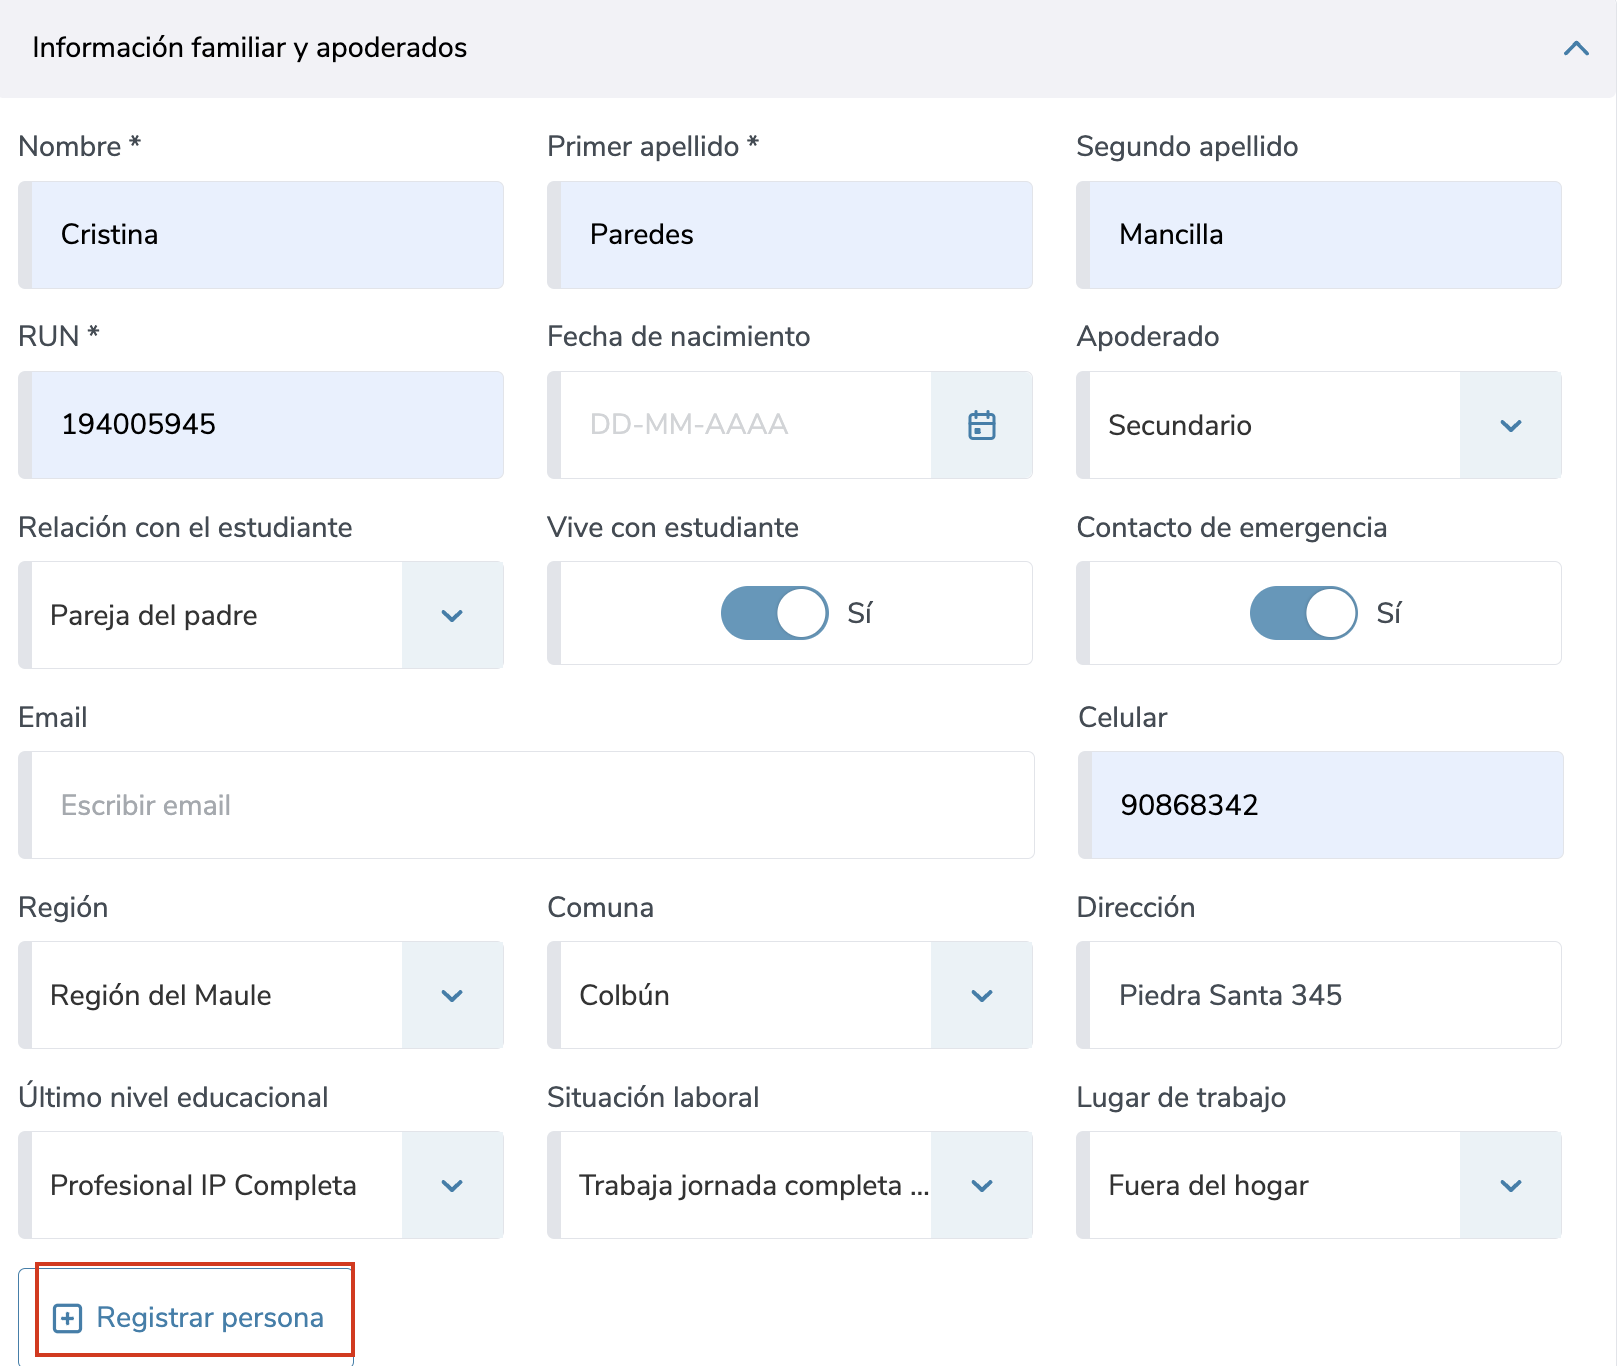Click the Primer apellido field with Paredes

click(x=795, y=235)
